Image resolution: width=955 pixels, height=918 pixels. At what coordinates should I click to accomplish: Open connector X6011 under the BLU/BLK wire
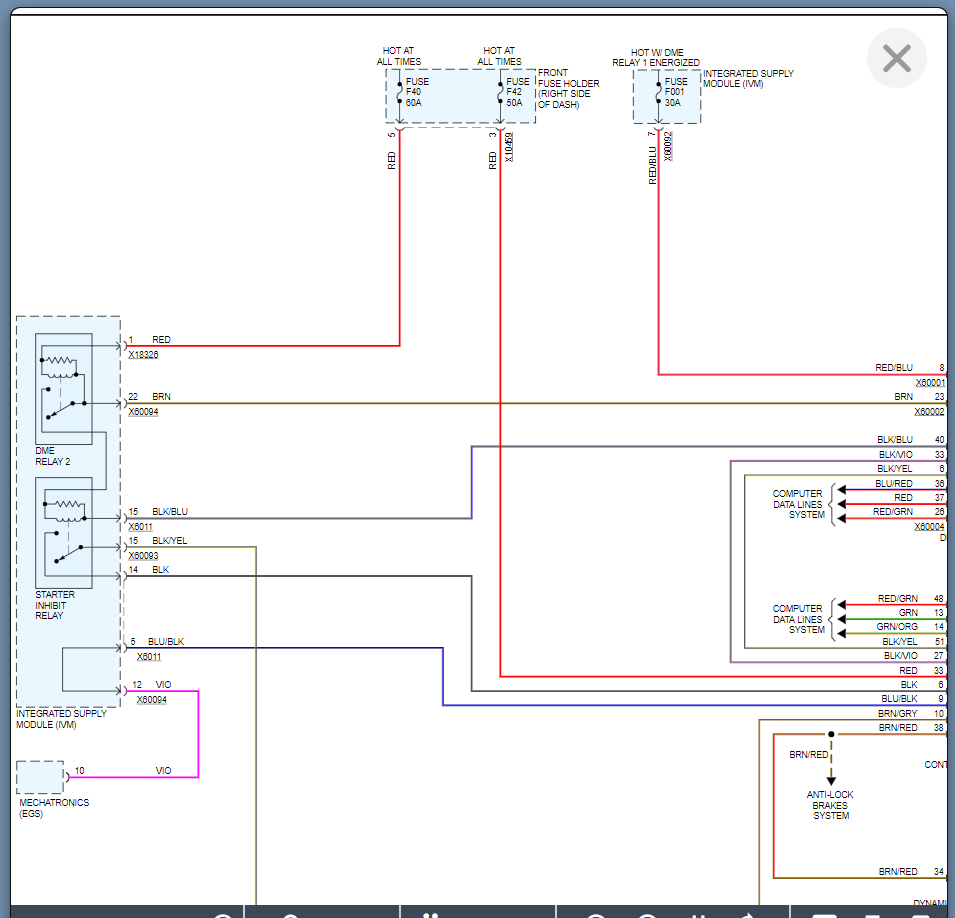pos(149,656)
